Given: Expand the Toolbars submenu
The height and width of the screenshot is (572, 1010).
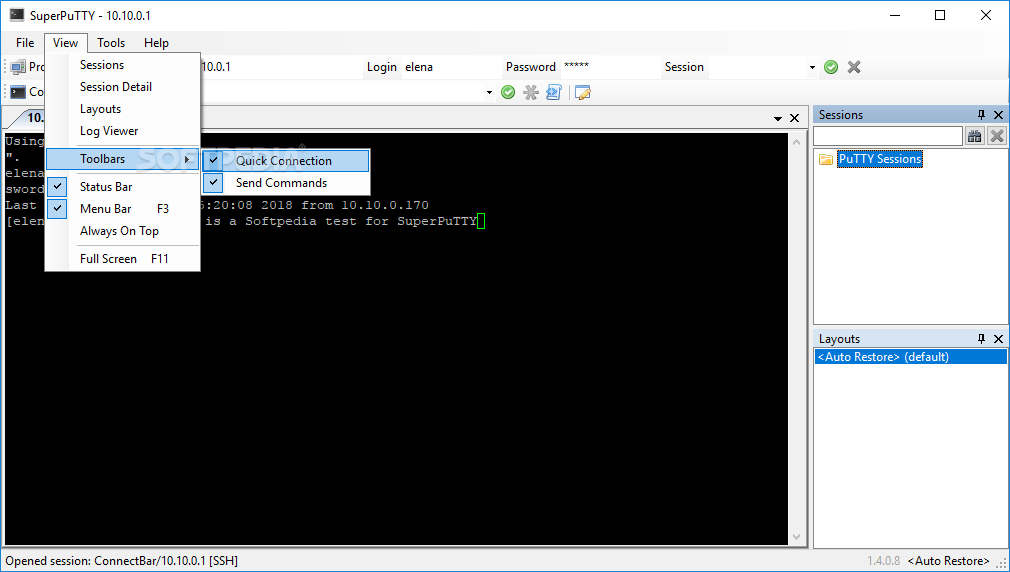Looking at the screenshot, I should coord(122,159).
